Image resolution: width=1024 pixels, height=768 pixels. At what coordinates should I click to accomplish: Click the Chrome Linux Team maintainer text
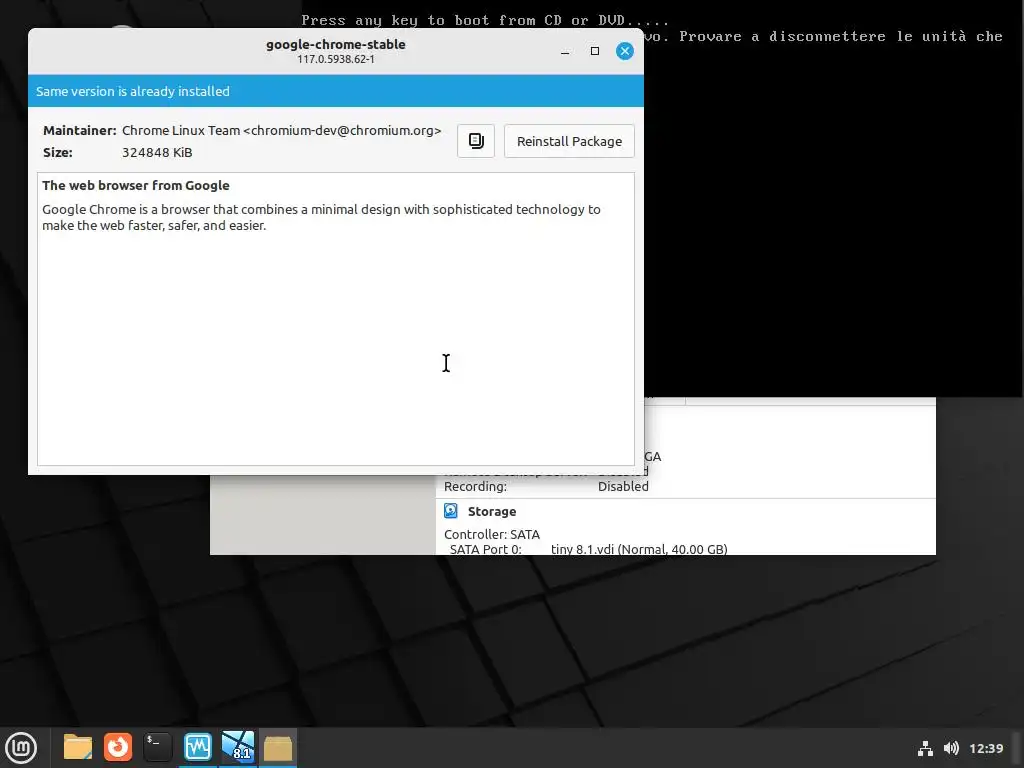281,131
